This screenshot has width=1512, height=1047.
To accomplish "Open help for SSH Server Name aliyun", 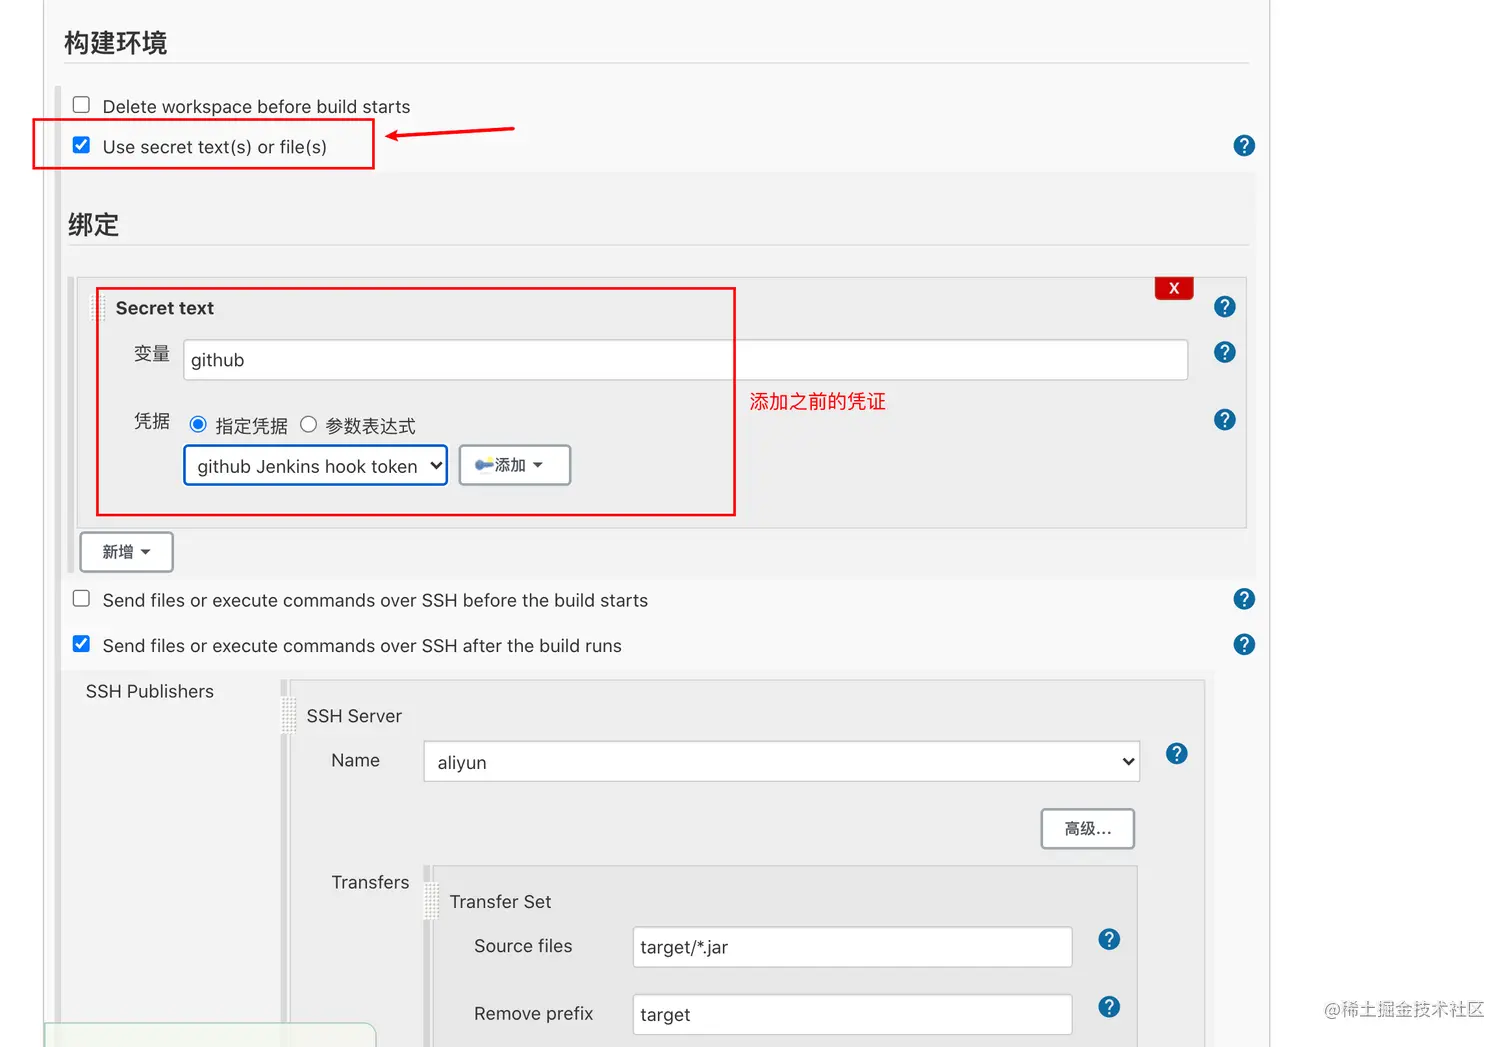I will tap(1177, 753).
